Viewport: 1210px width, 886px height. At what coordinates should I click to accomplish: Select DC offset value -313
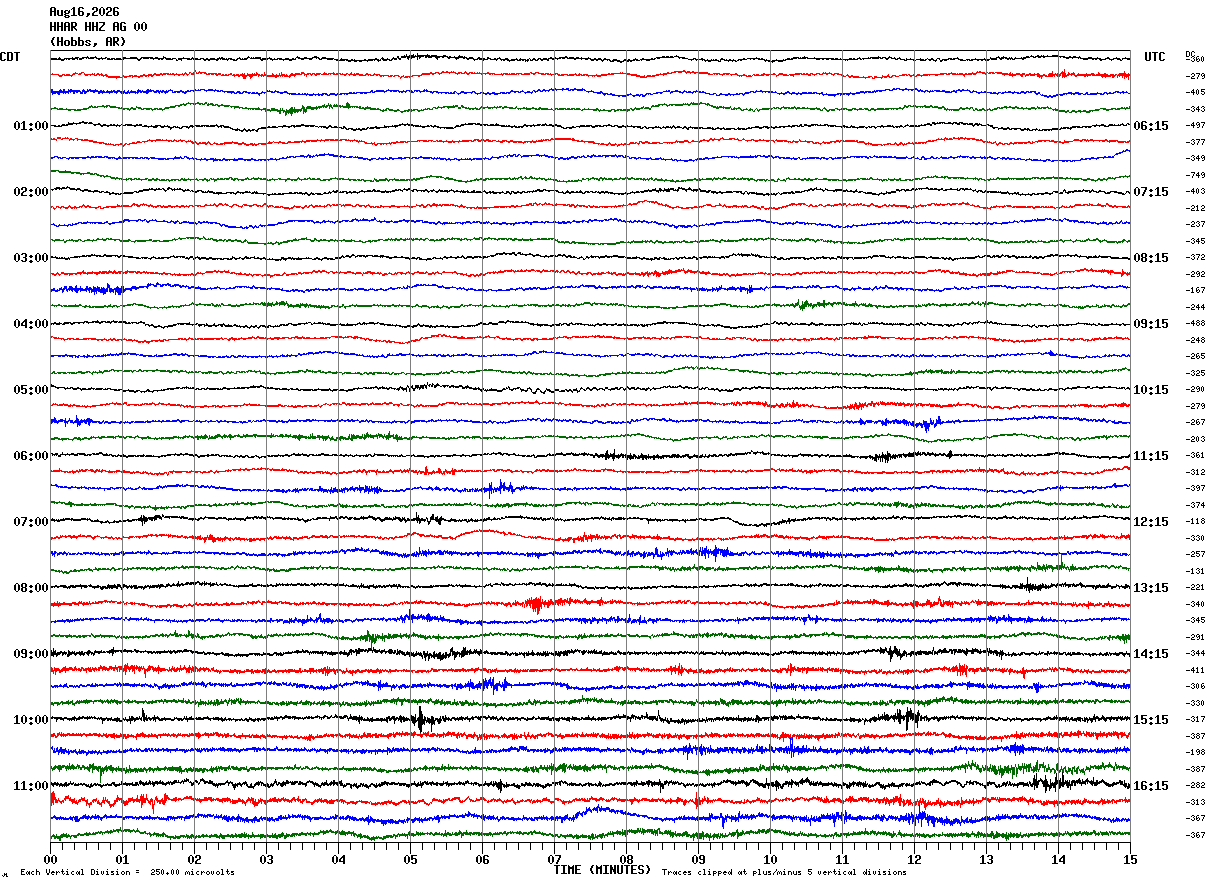[x=1195, y=802]
